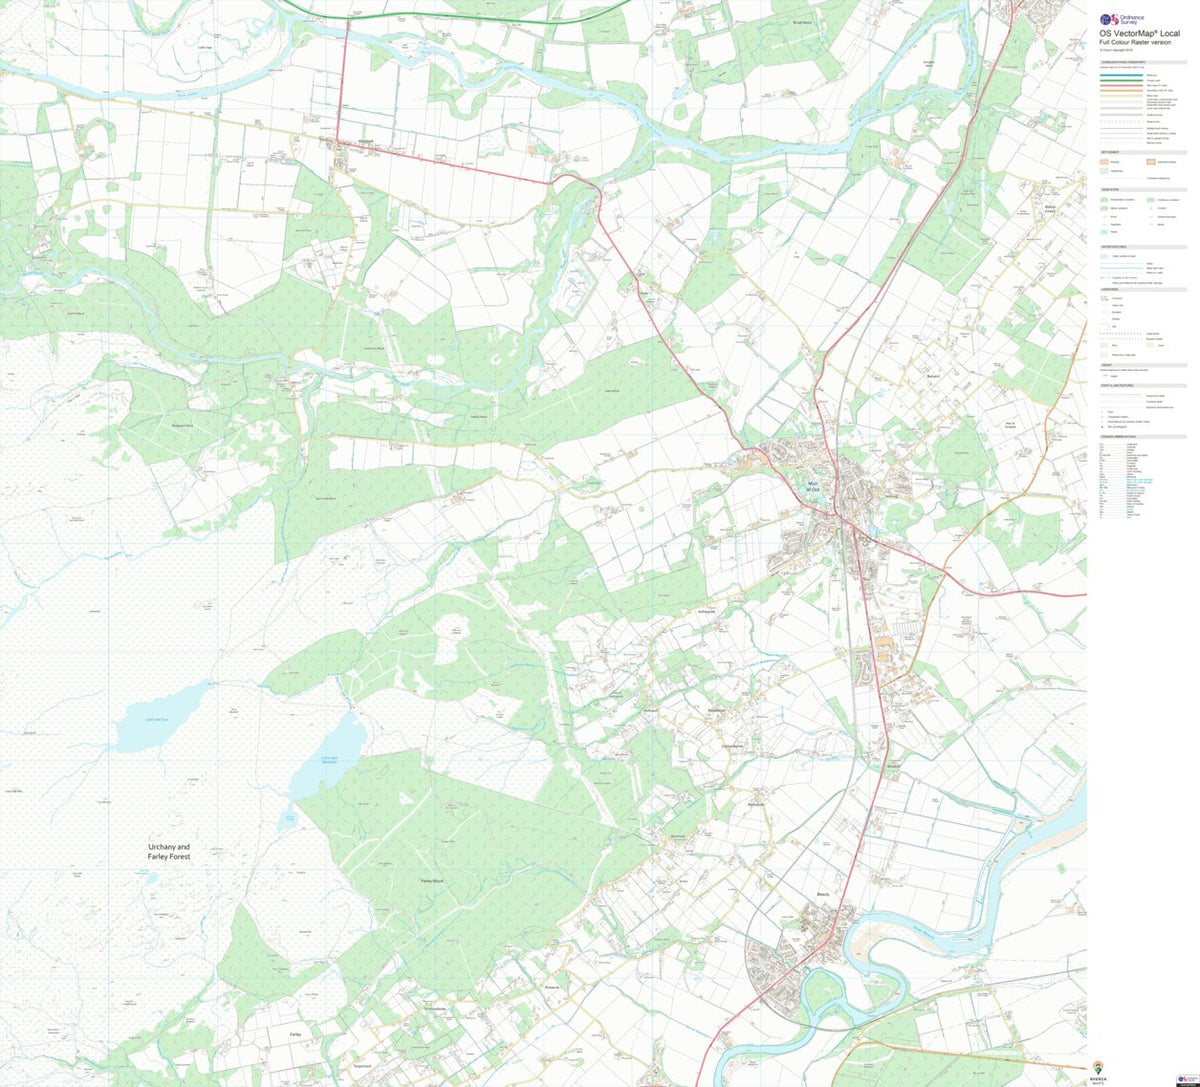Screen dimensions: 1200x1087
Task: Click the Beauly town label
Action: click(x=823, y=896)
